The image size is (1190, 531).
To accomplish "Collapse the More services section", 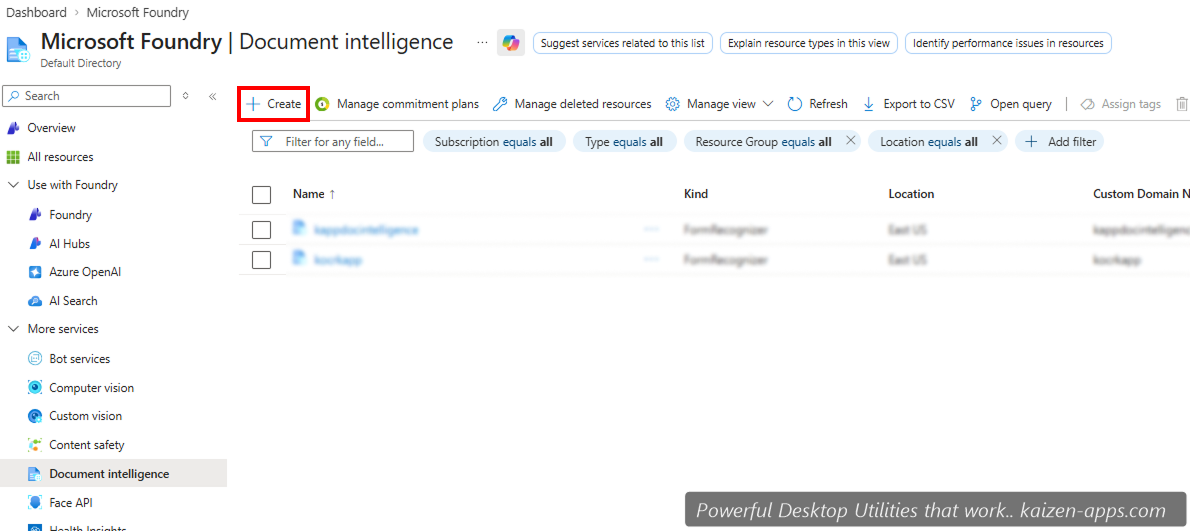I will coord(13,329).
